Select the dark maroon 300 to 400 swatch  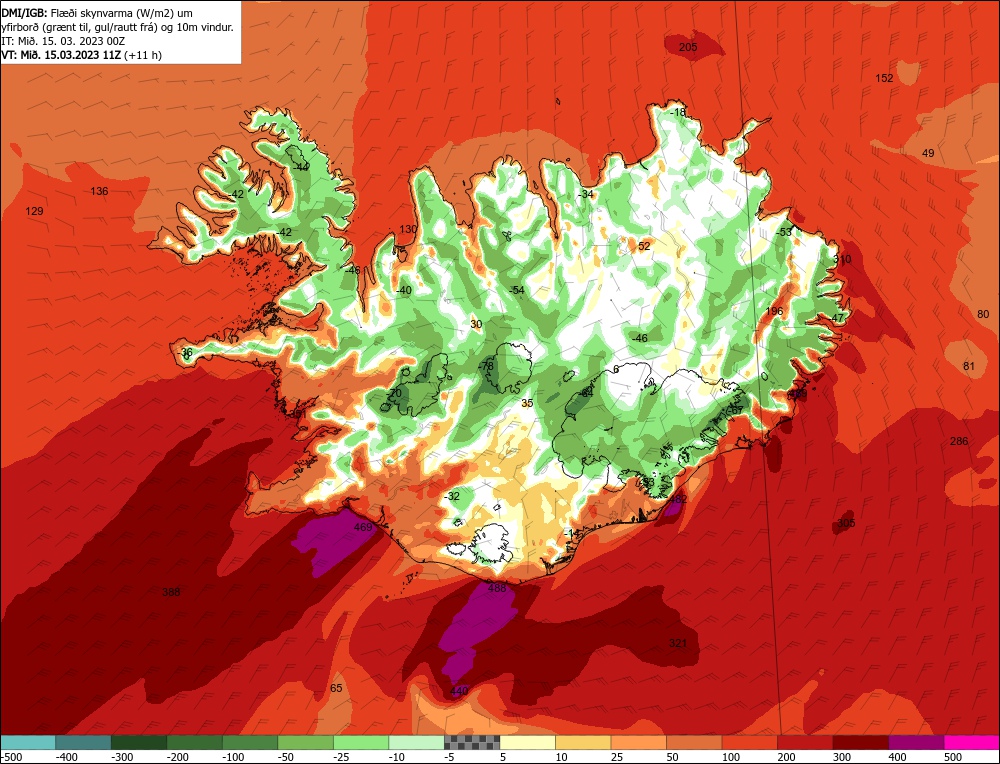860,742
